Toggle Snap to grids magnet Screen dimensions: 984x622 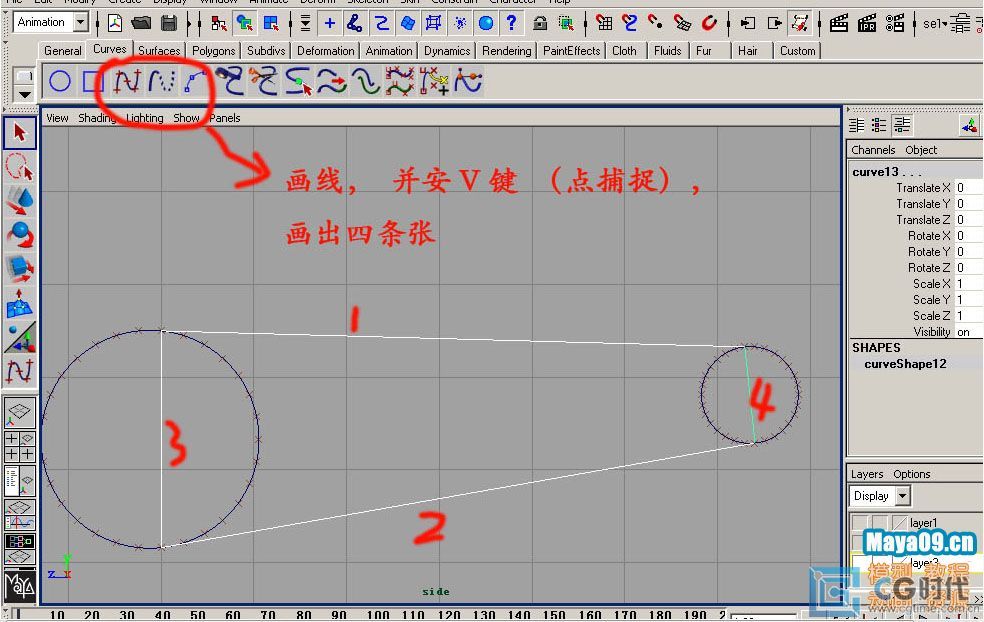coord(604,24)
